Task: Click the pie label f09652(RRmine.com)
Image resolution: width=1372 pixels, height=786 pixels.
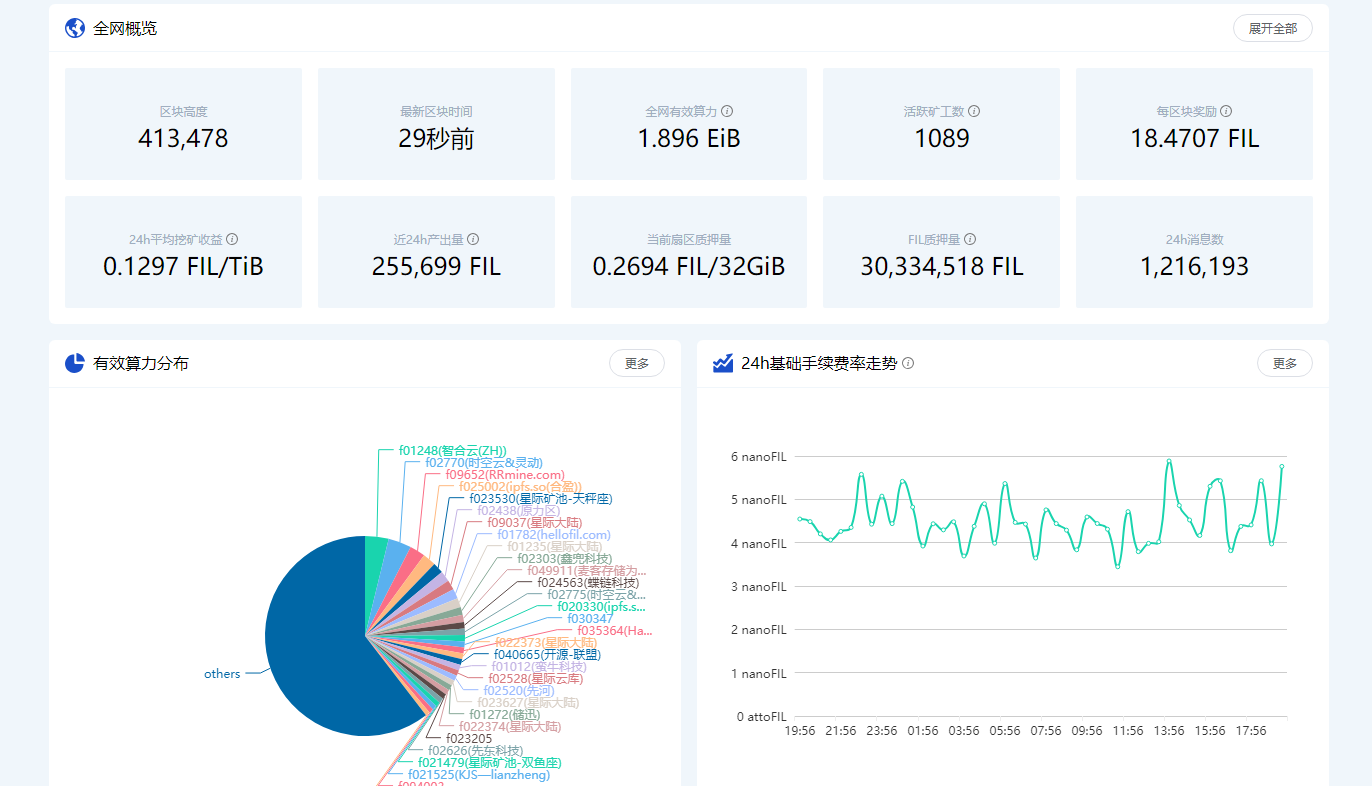Action: [505, 475]
